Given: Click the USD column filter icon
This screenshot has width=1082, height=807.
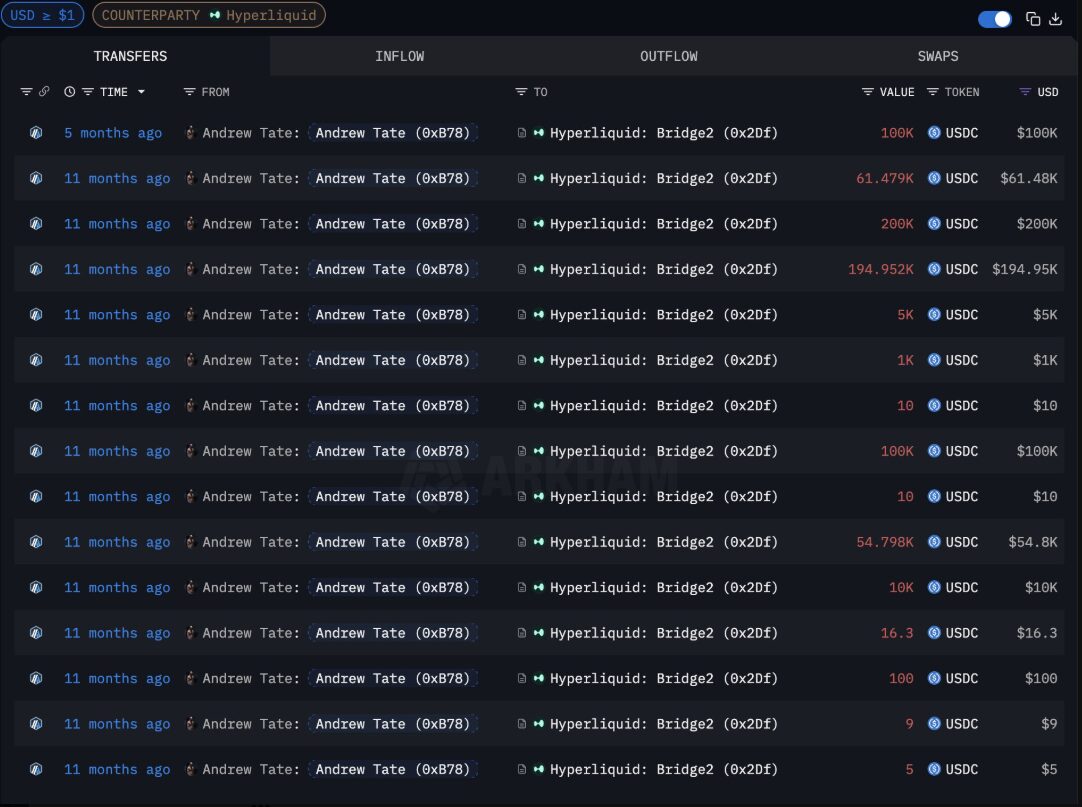Looking at the screenshot, I should coord(1025,92).
